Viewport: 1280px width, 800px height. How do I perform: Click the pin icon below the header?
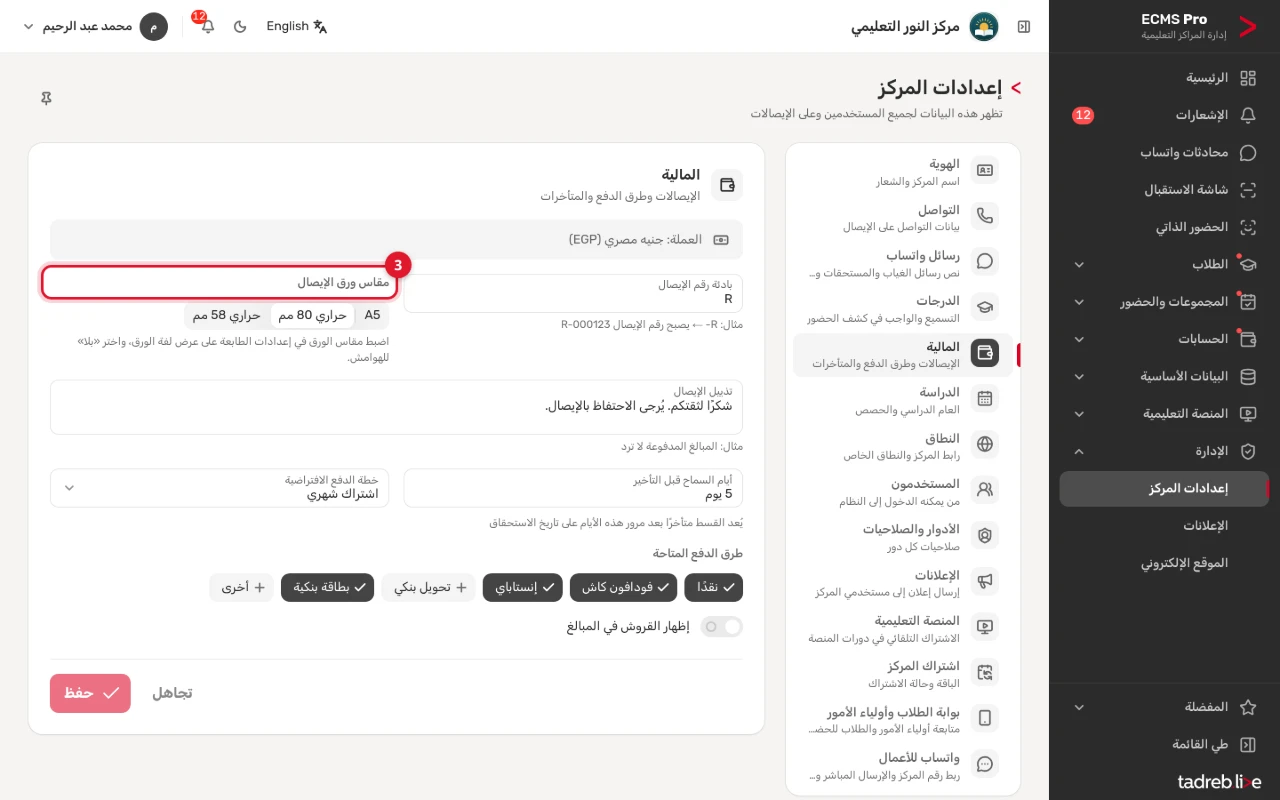[x=46, y=98]
